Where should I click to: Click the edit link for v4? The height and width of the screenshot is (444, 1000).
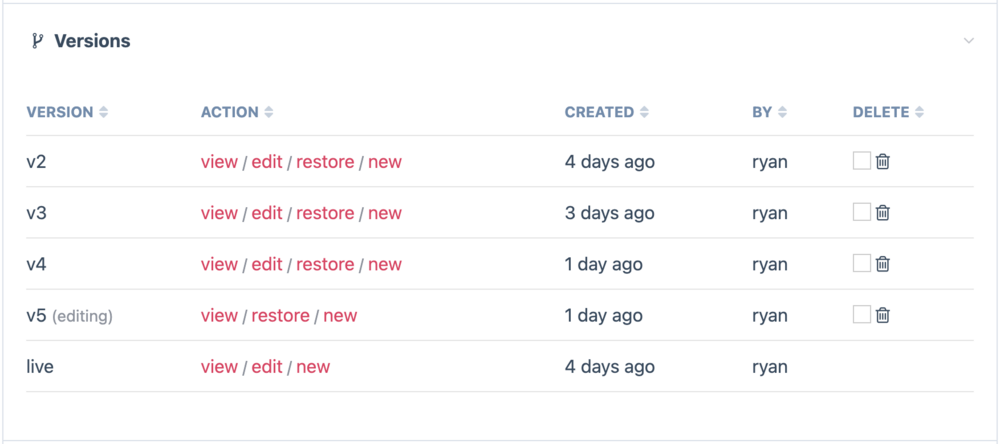click(267, 264)
